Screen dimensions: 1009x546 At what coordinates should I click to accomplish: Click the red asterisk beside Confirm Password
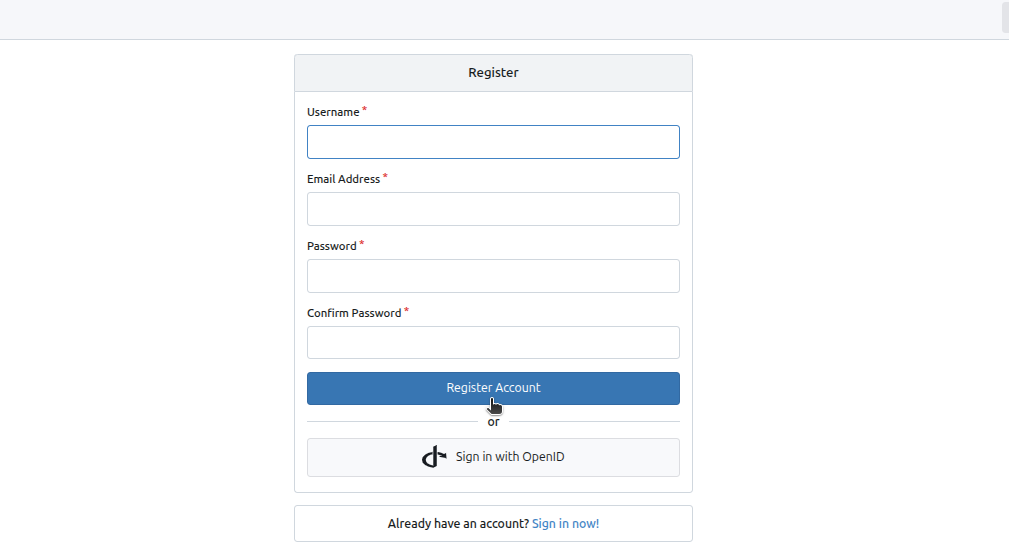(x=406, y=310)
